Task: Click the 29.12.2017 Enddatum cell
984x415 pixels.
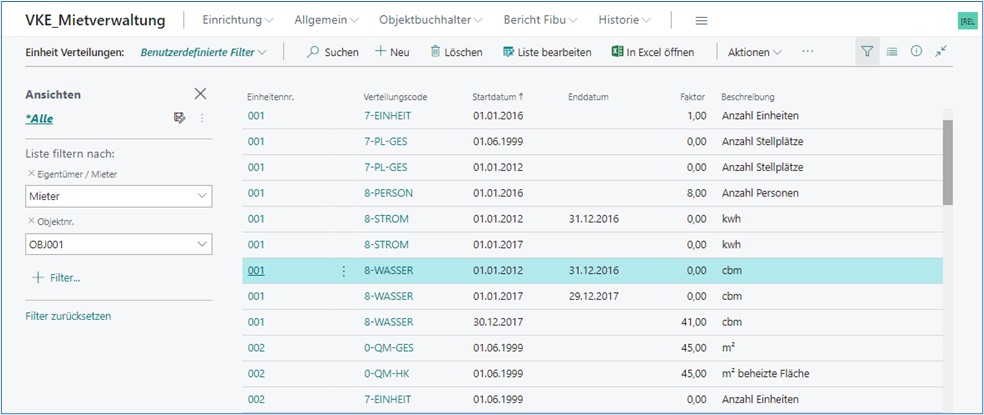Action: pos(593,296)
